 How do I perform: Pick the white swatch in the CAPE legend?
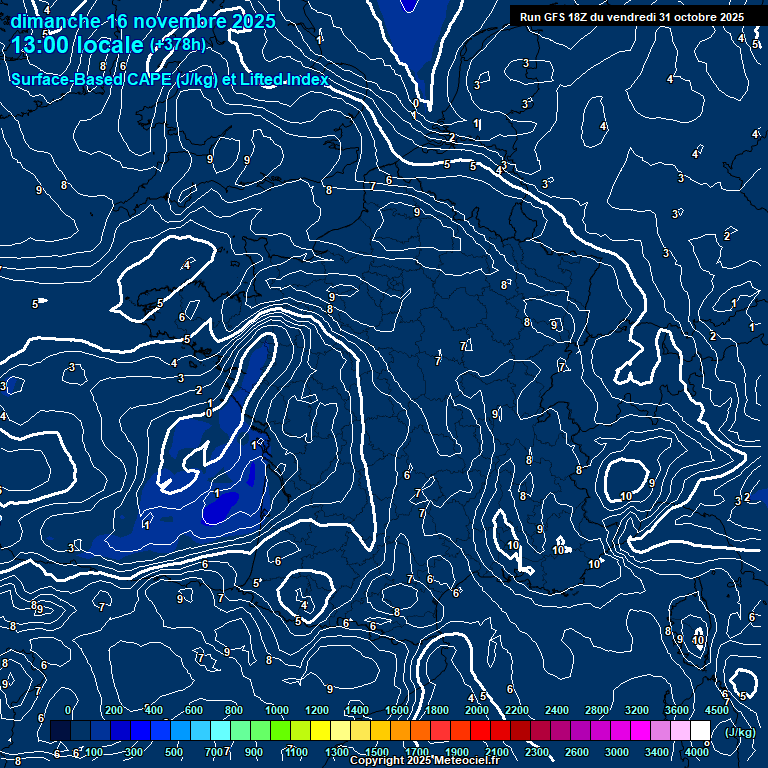point(700,730)
